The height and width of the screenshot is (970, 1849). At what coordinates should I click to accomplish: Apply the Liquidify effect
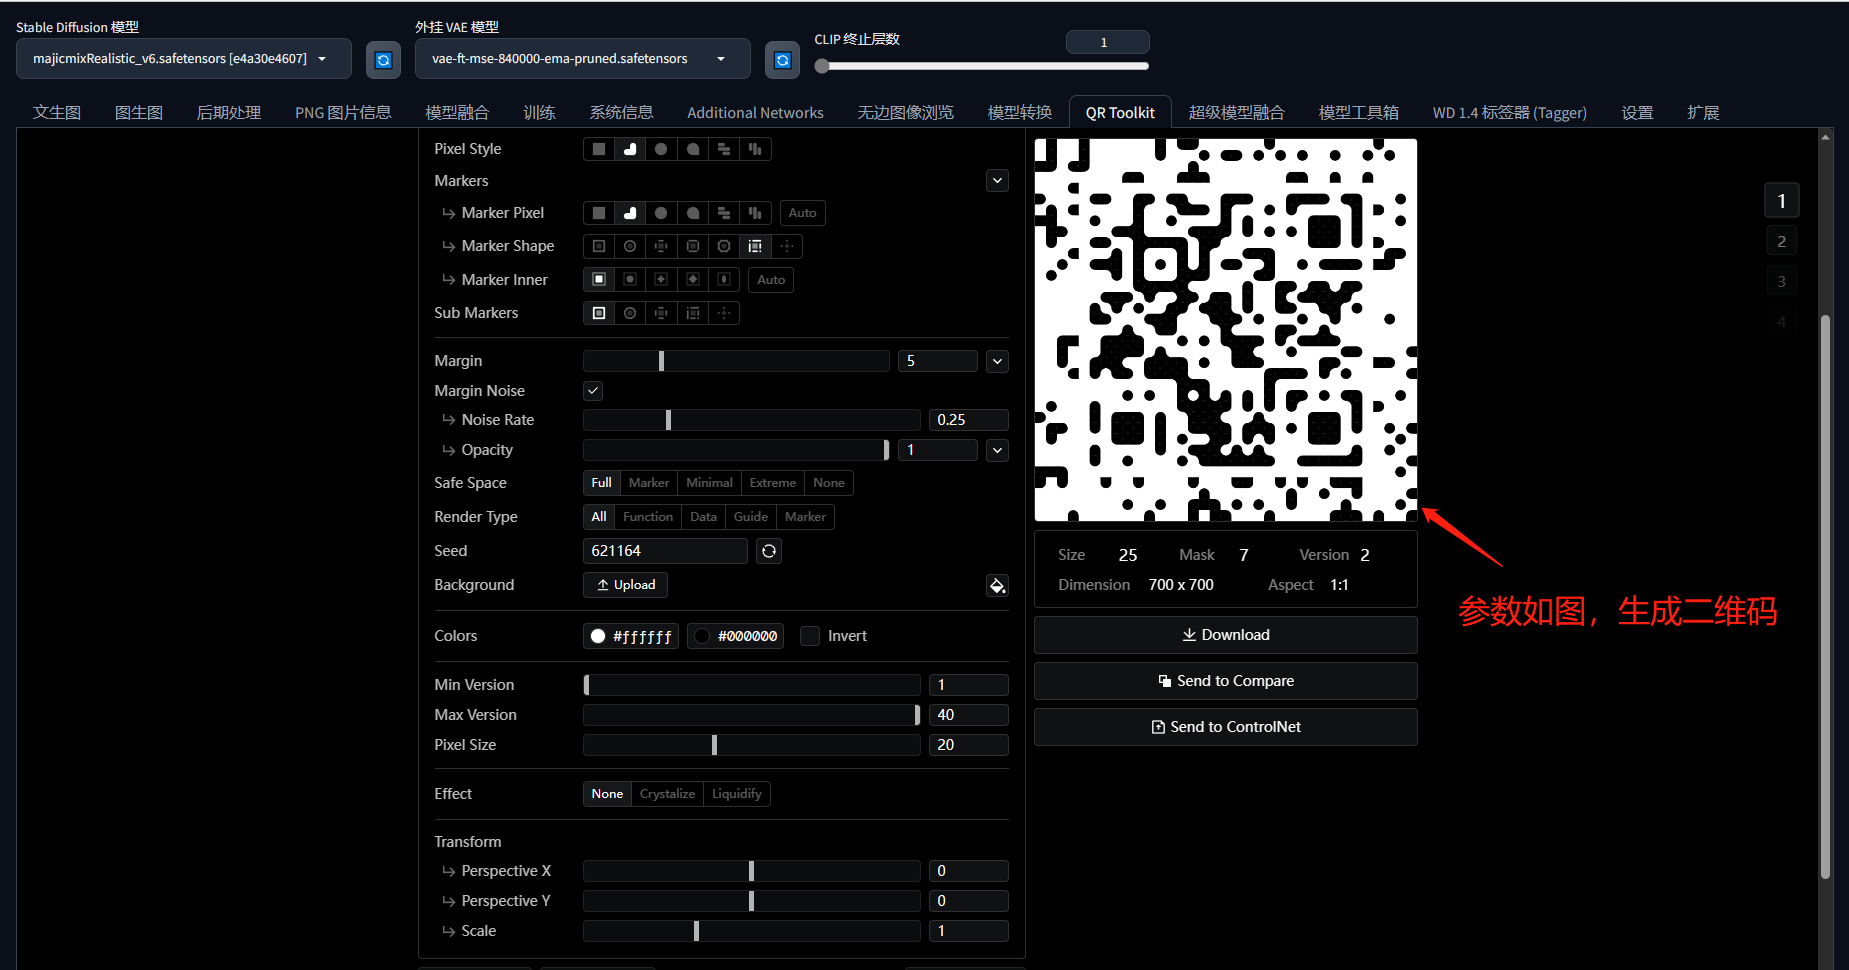737,794
